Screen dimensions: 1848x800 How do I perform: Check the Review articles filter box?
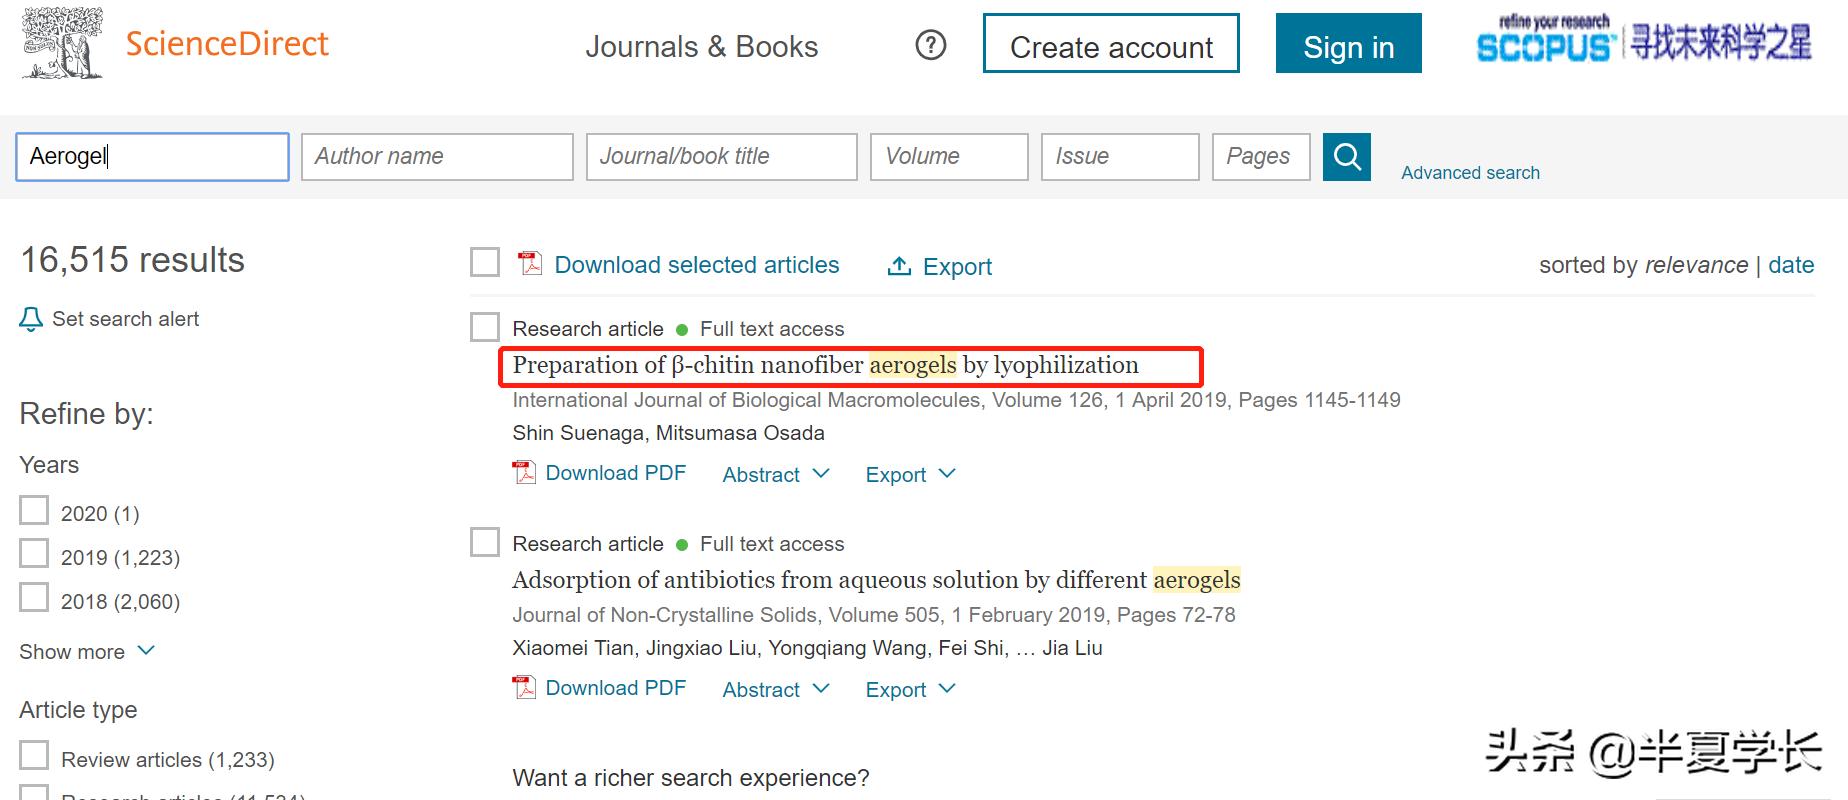pyautogui.click(x=34, y=755)
